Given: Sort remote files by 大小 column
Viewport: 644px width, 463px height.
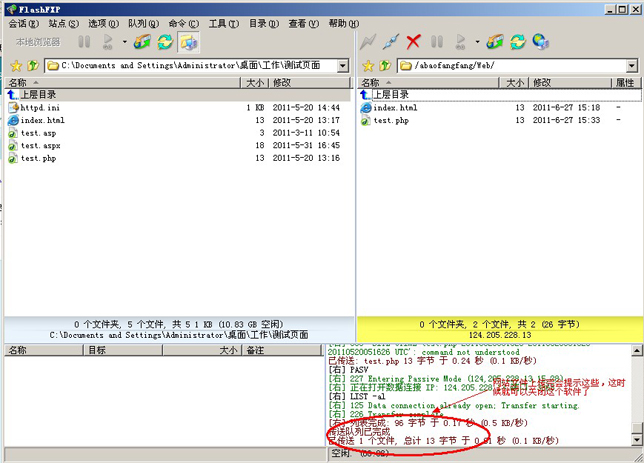Looking at the screenshot, I should point(514,83).
